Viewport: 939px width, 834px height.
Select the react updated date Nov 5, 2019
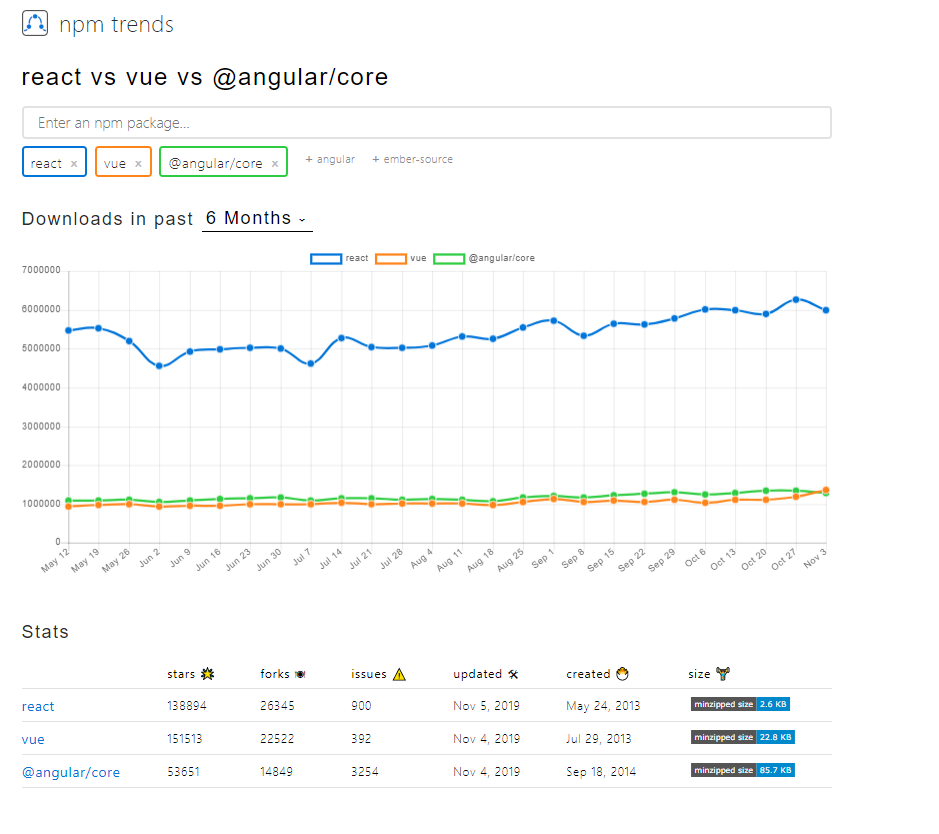(x=486, y=706)
